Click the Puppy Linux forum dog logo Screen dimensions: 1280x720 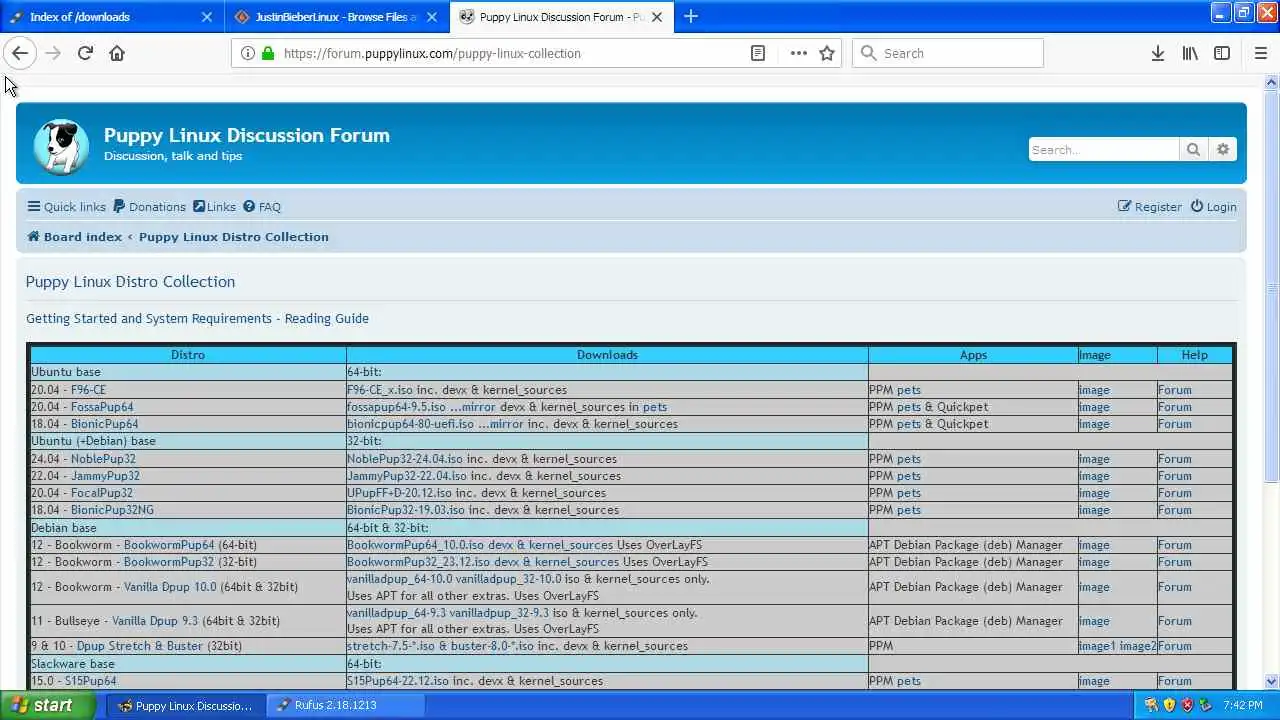click(60, 146)
